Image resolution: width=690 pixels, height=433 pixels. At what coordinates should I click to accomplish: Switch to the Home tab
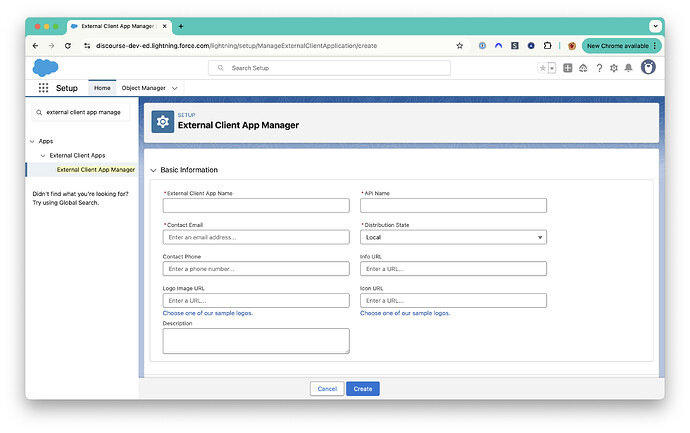[102, 88]
